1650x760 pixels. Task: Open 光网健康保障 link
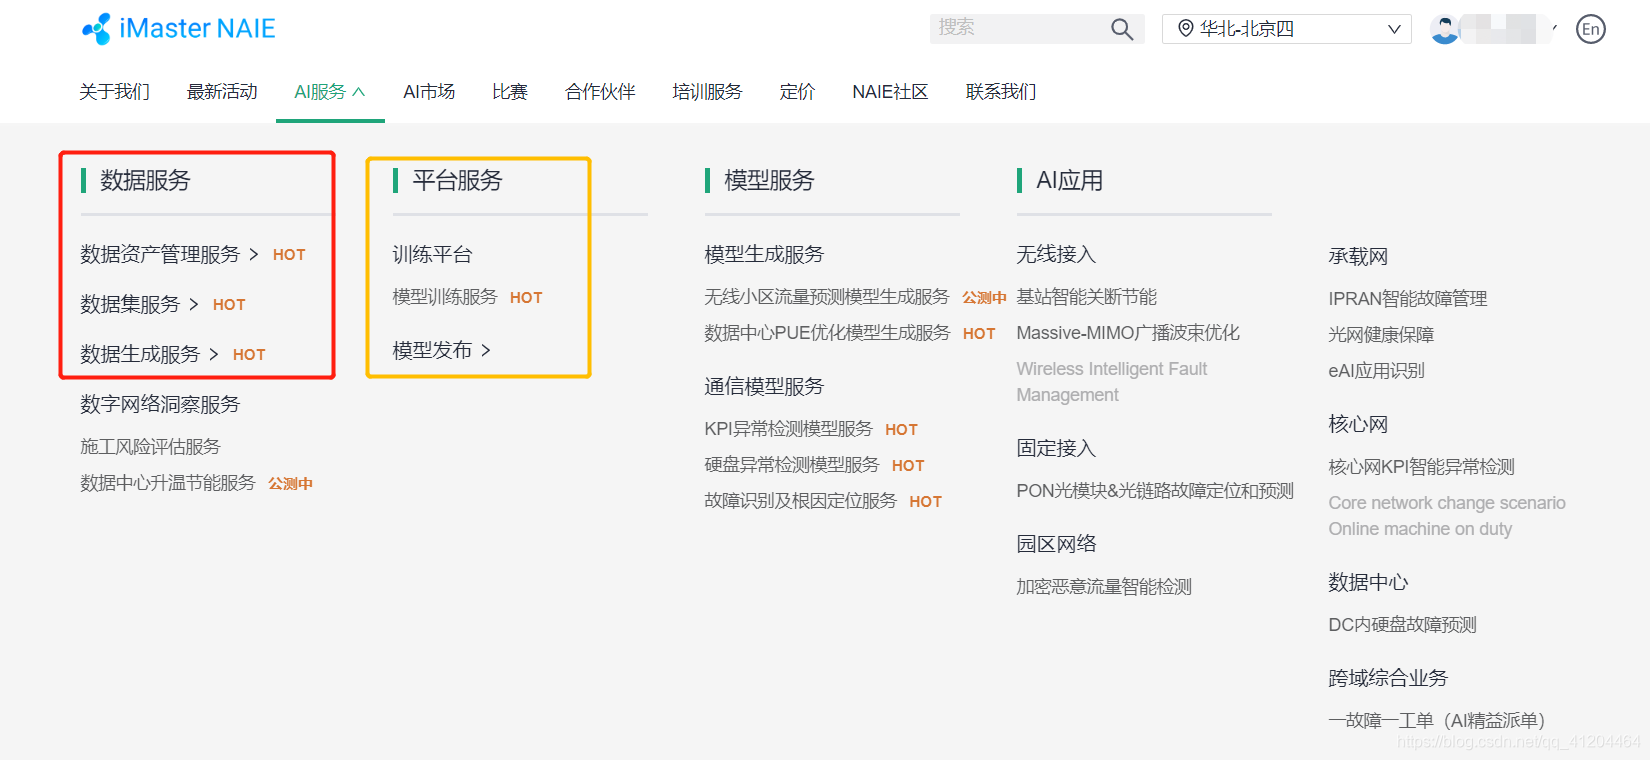click(1381, 335)
